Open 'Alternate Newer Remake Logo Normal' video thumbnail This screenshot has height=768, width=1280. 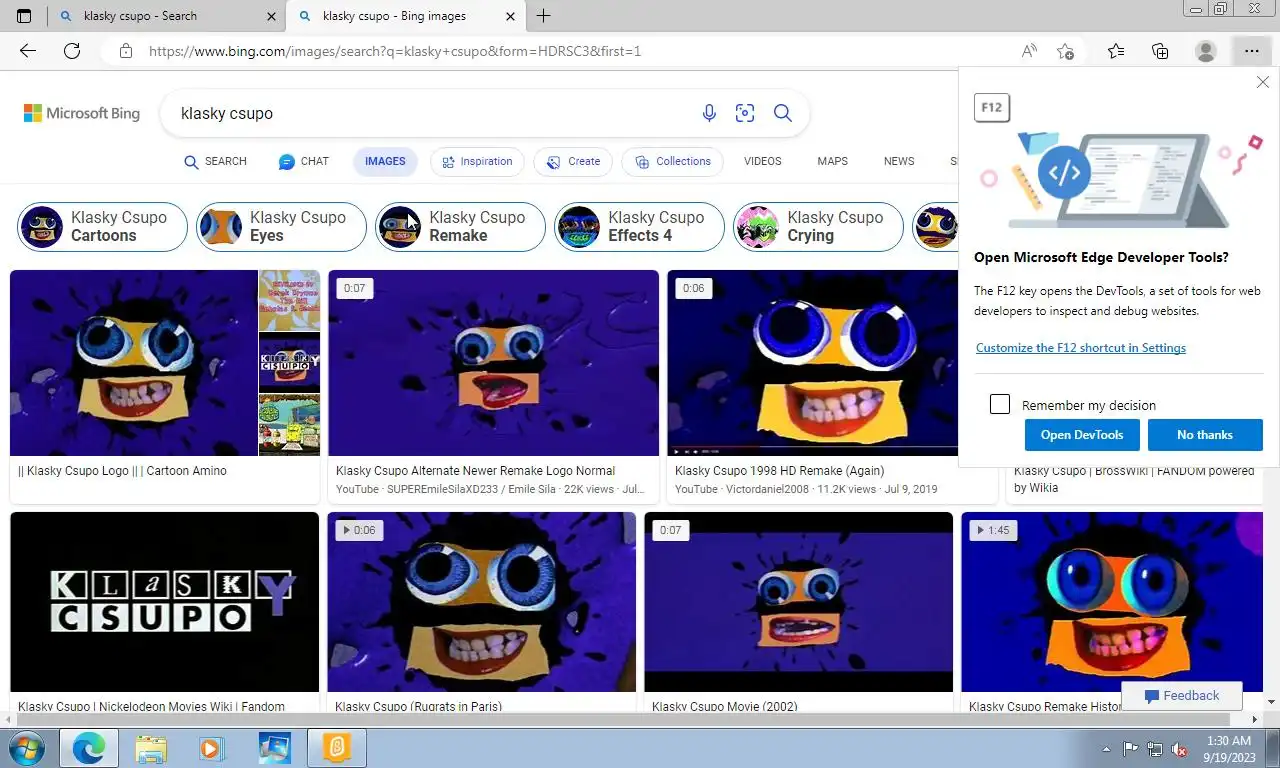click(x=493, y=363)
